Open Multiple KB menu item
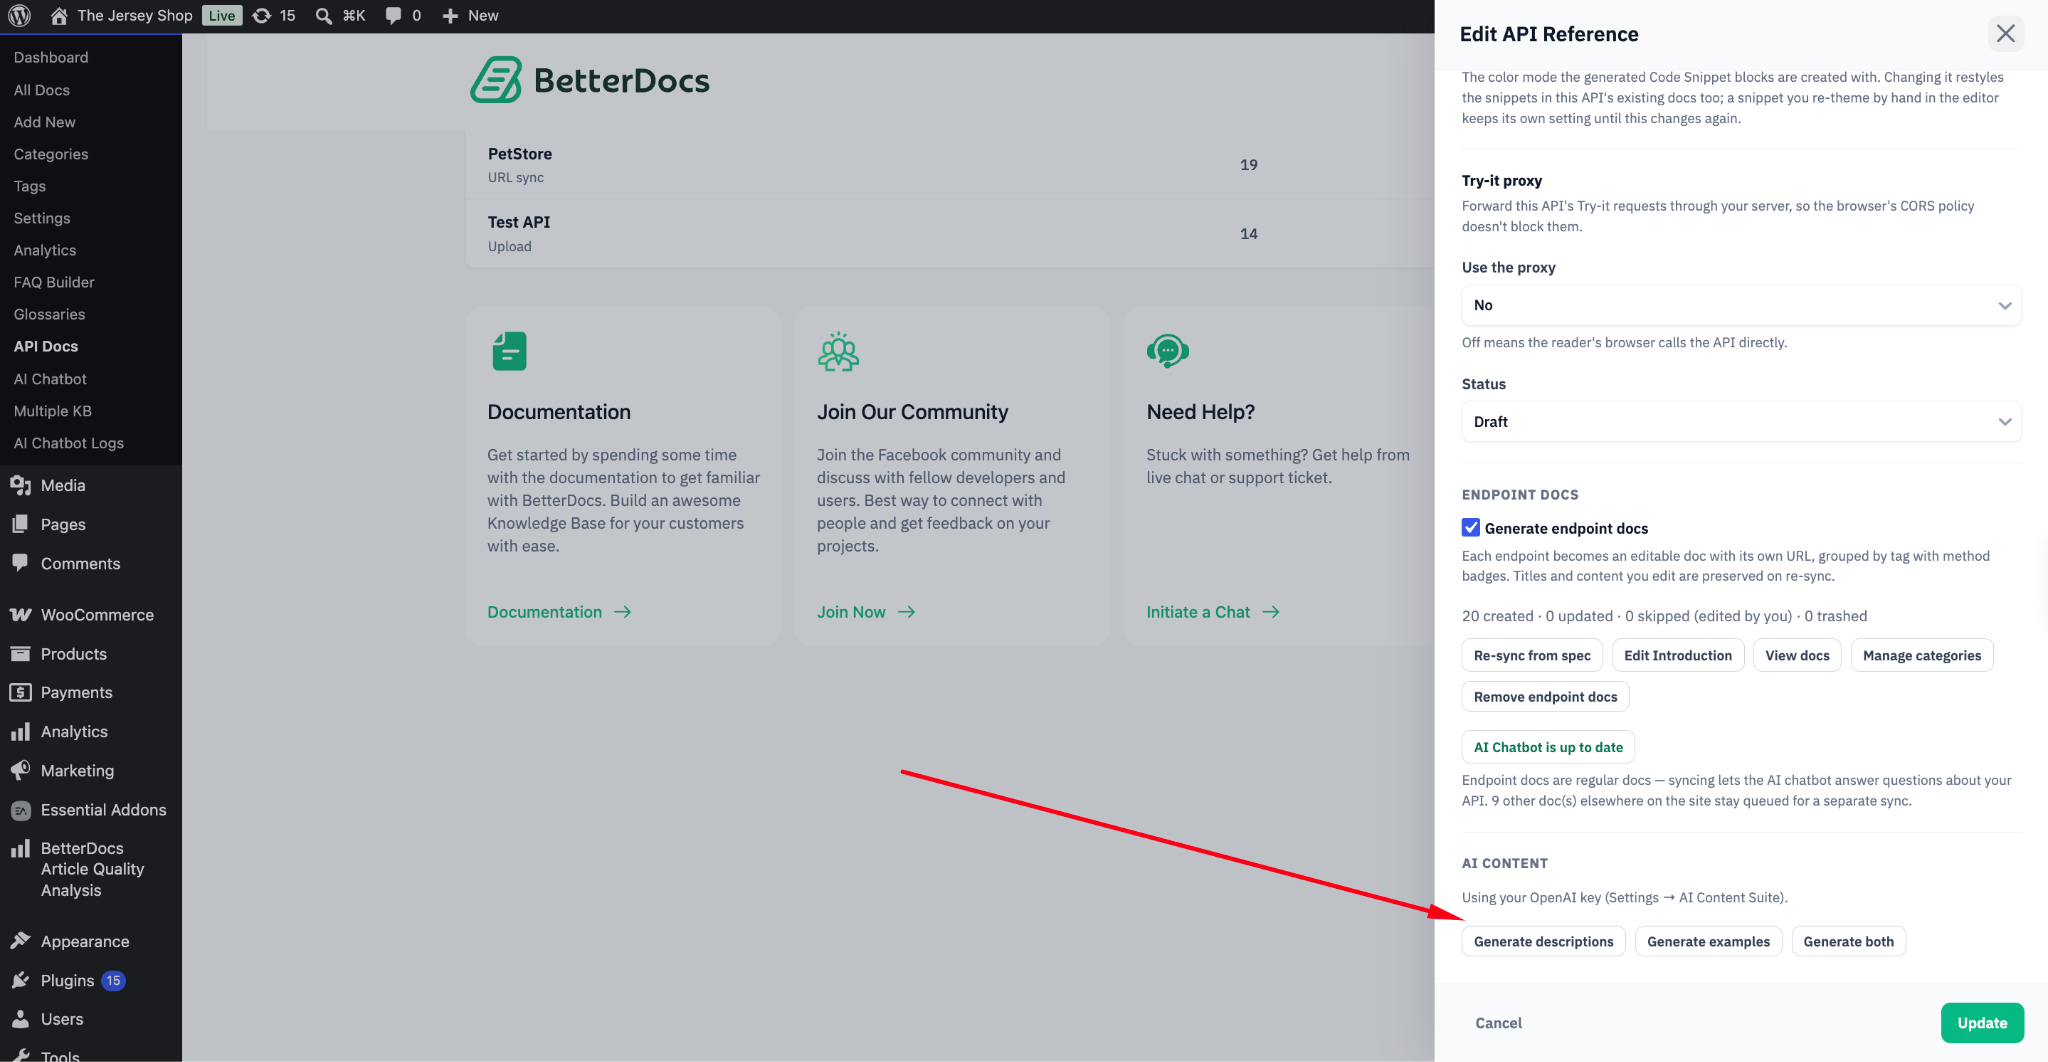The width and height of the screenshot is (2048, 1062). click(x=53, y=411)
